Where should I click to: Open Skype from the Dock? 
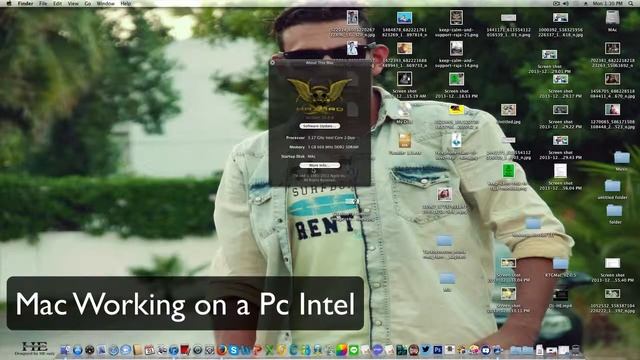[233, 350]
